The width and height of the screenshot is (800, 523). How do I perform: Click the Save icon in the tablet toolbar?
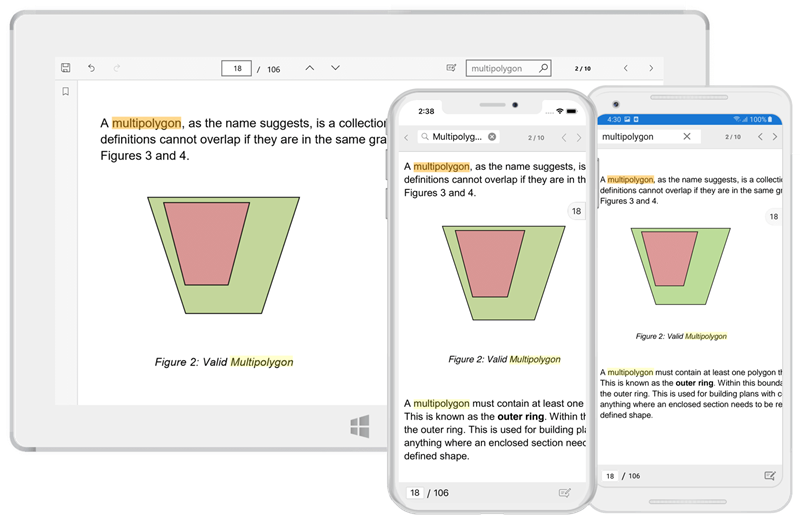coord(66,68)
